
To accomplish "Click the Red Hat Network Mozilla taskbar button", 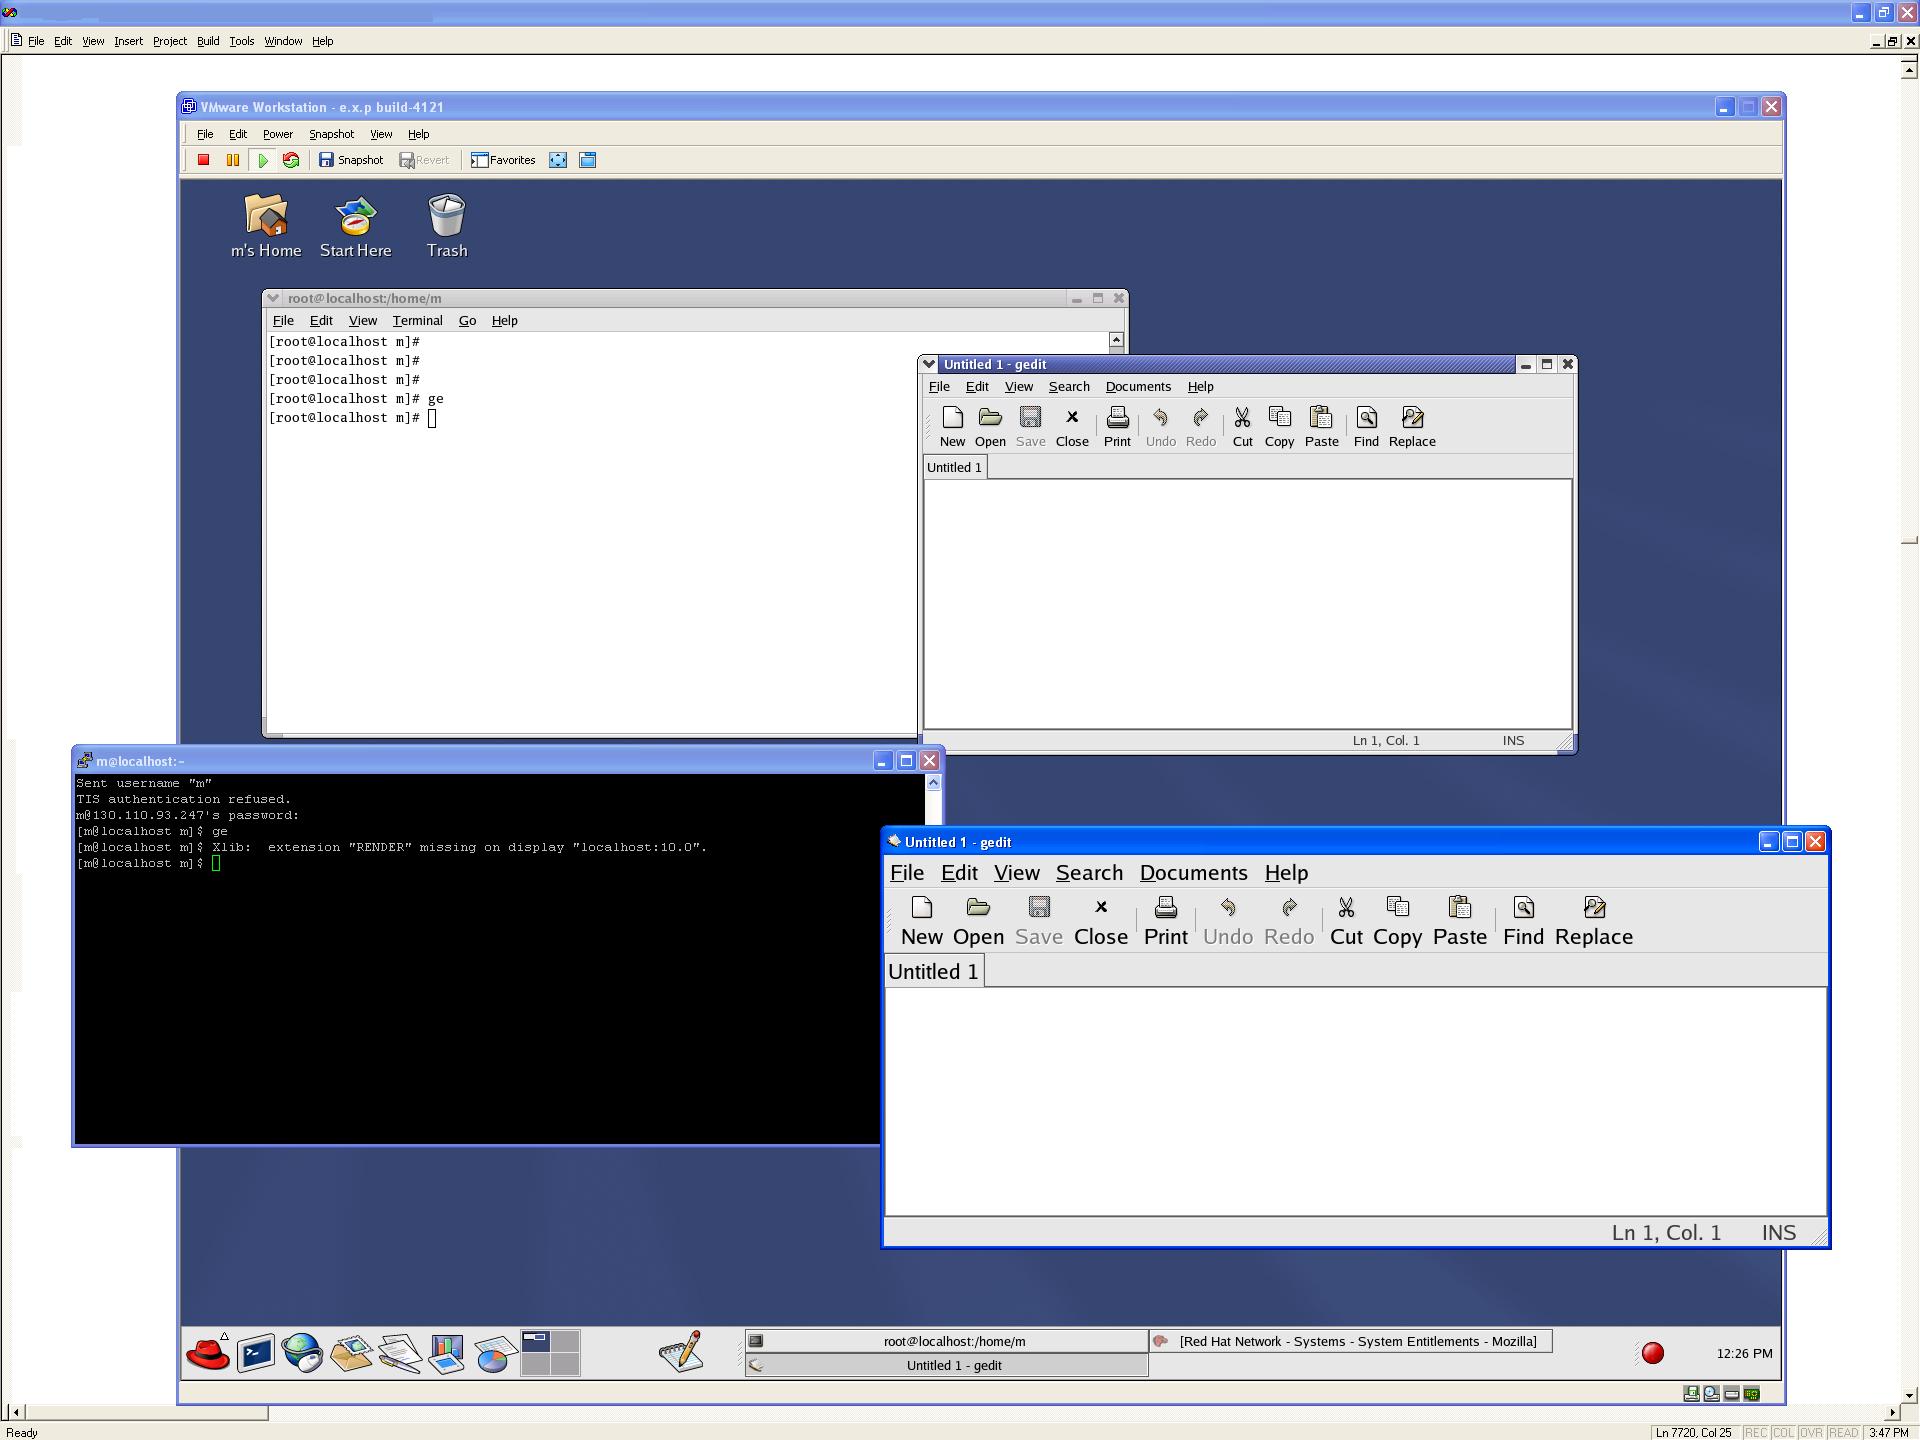I will 1349,1341.
